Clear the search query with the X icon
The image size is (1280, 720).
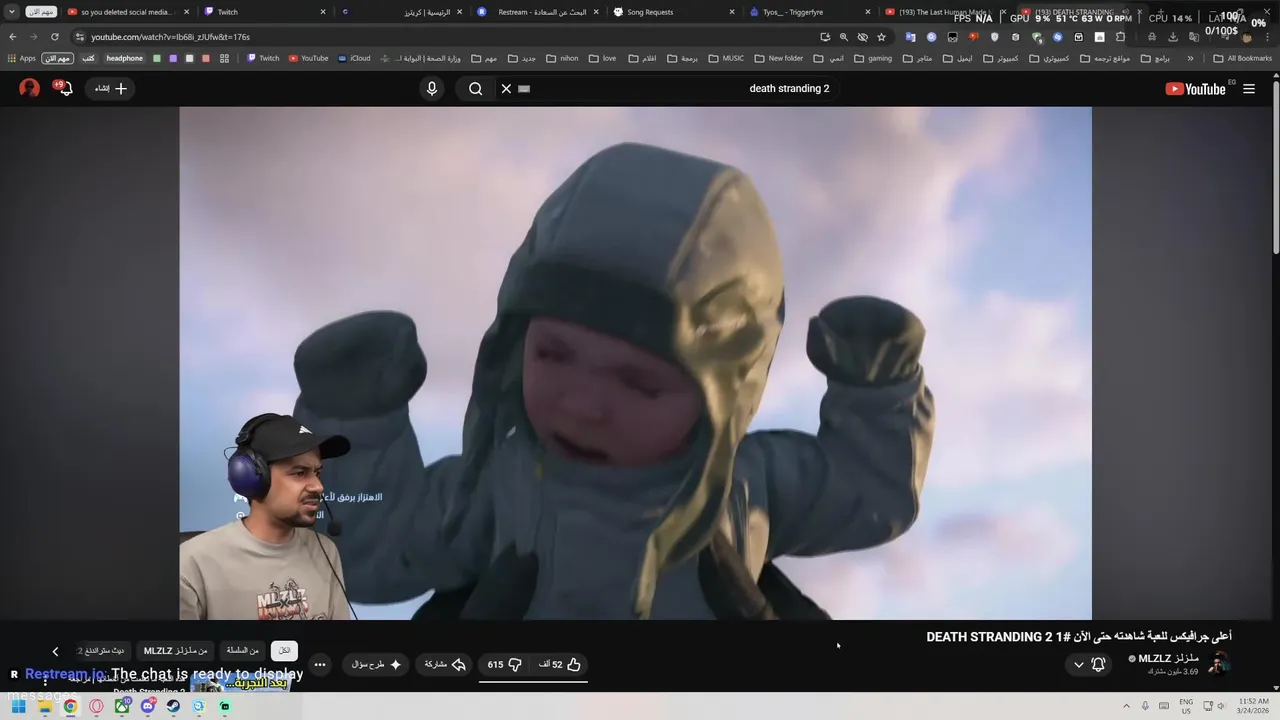point(506,89)
